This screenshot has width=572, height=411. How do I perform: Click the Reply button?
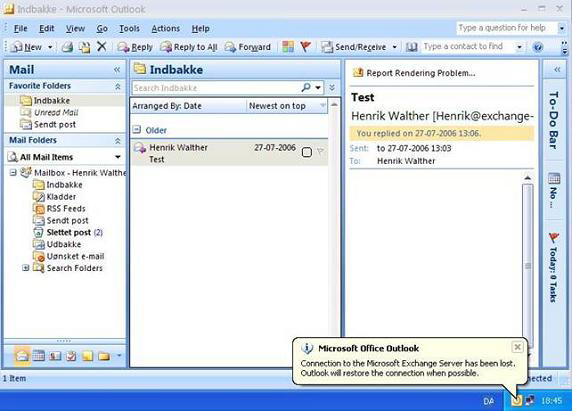(x=135, y=47)
